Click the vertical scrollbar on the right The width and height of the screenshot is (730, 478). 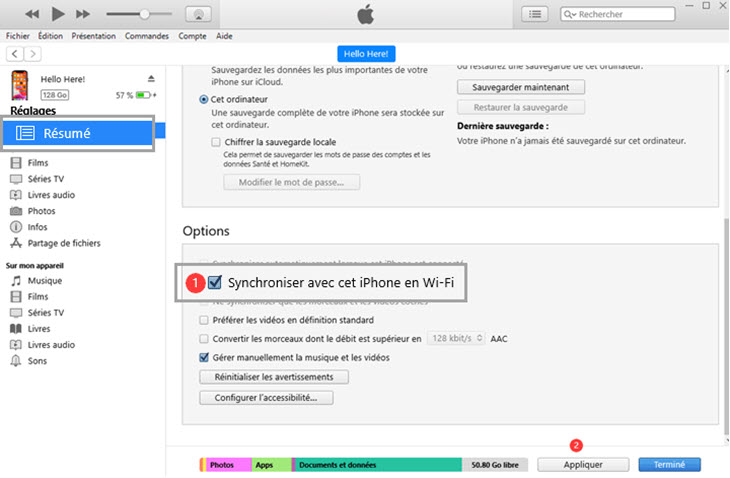pos(726,326)
